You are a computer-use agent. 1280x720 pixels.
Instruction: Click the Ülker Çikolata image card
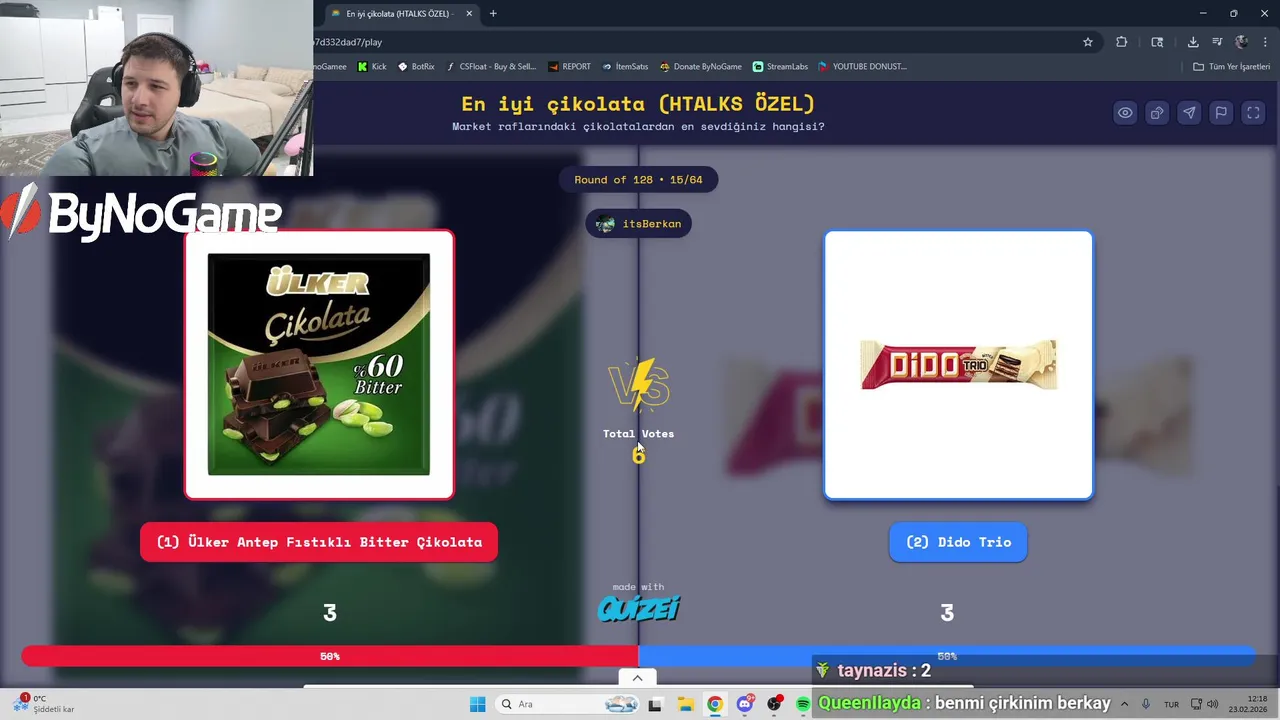(x=319, y=365)
